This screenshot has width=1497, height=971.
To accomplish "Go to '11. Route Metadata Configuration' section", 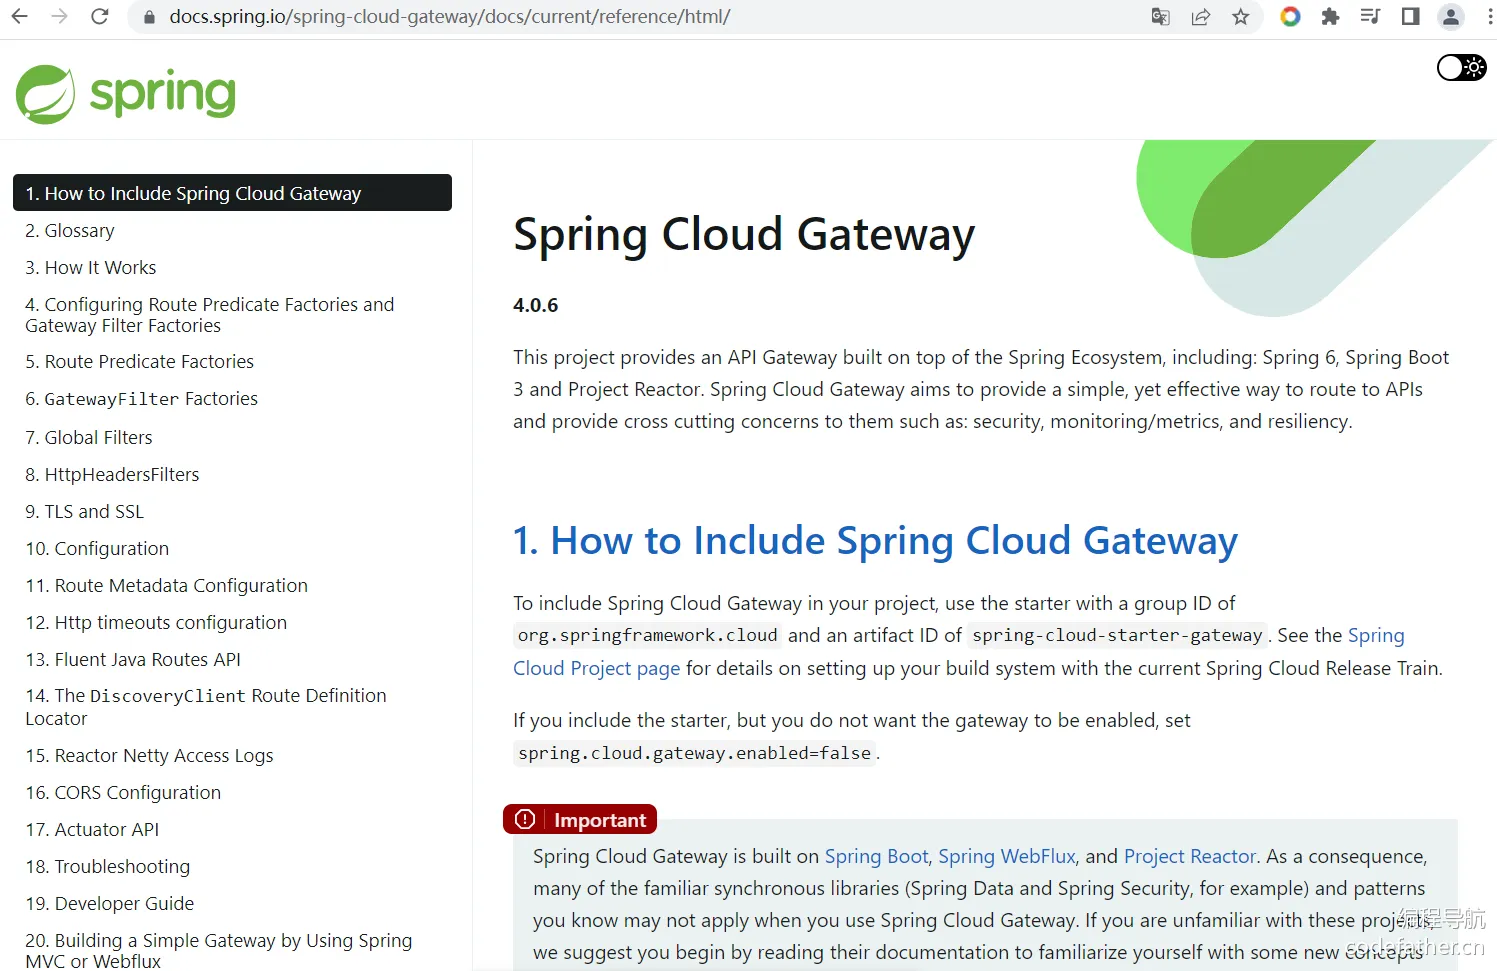I will tap(167, 586).
